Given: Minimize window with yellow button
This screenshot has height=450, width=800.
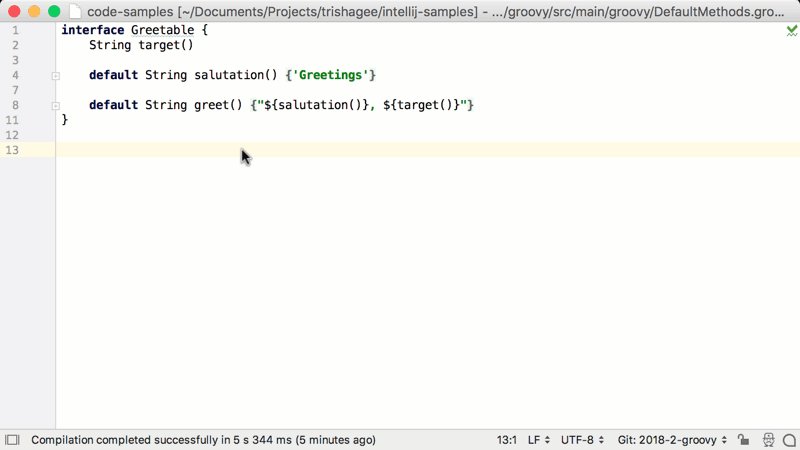Looking at the screenshot, I should [34, 11].
